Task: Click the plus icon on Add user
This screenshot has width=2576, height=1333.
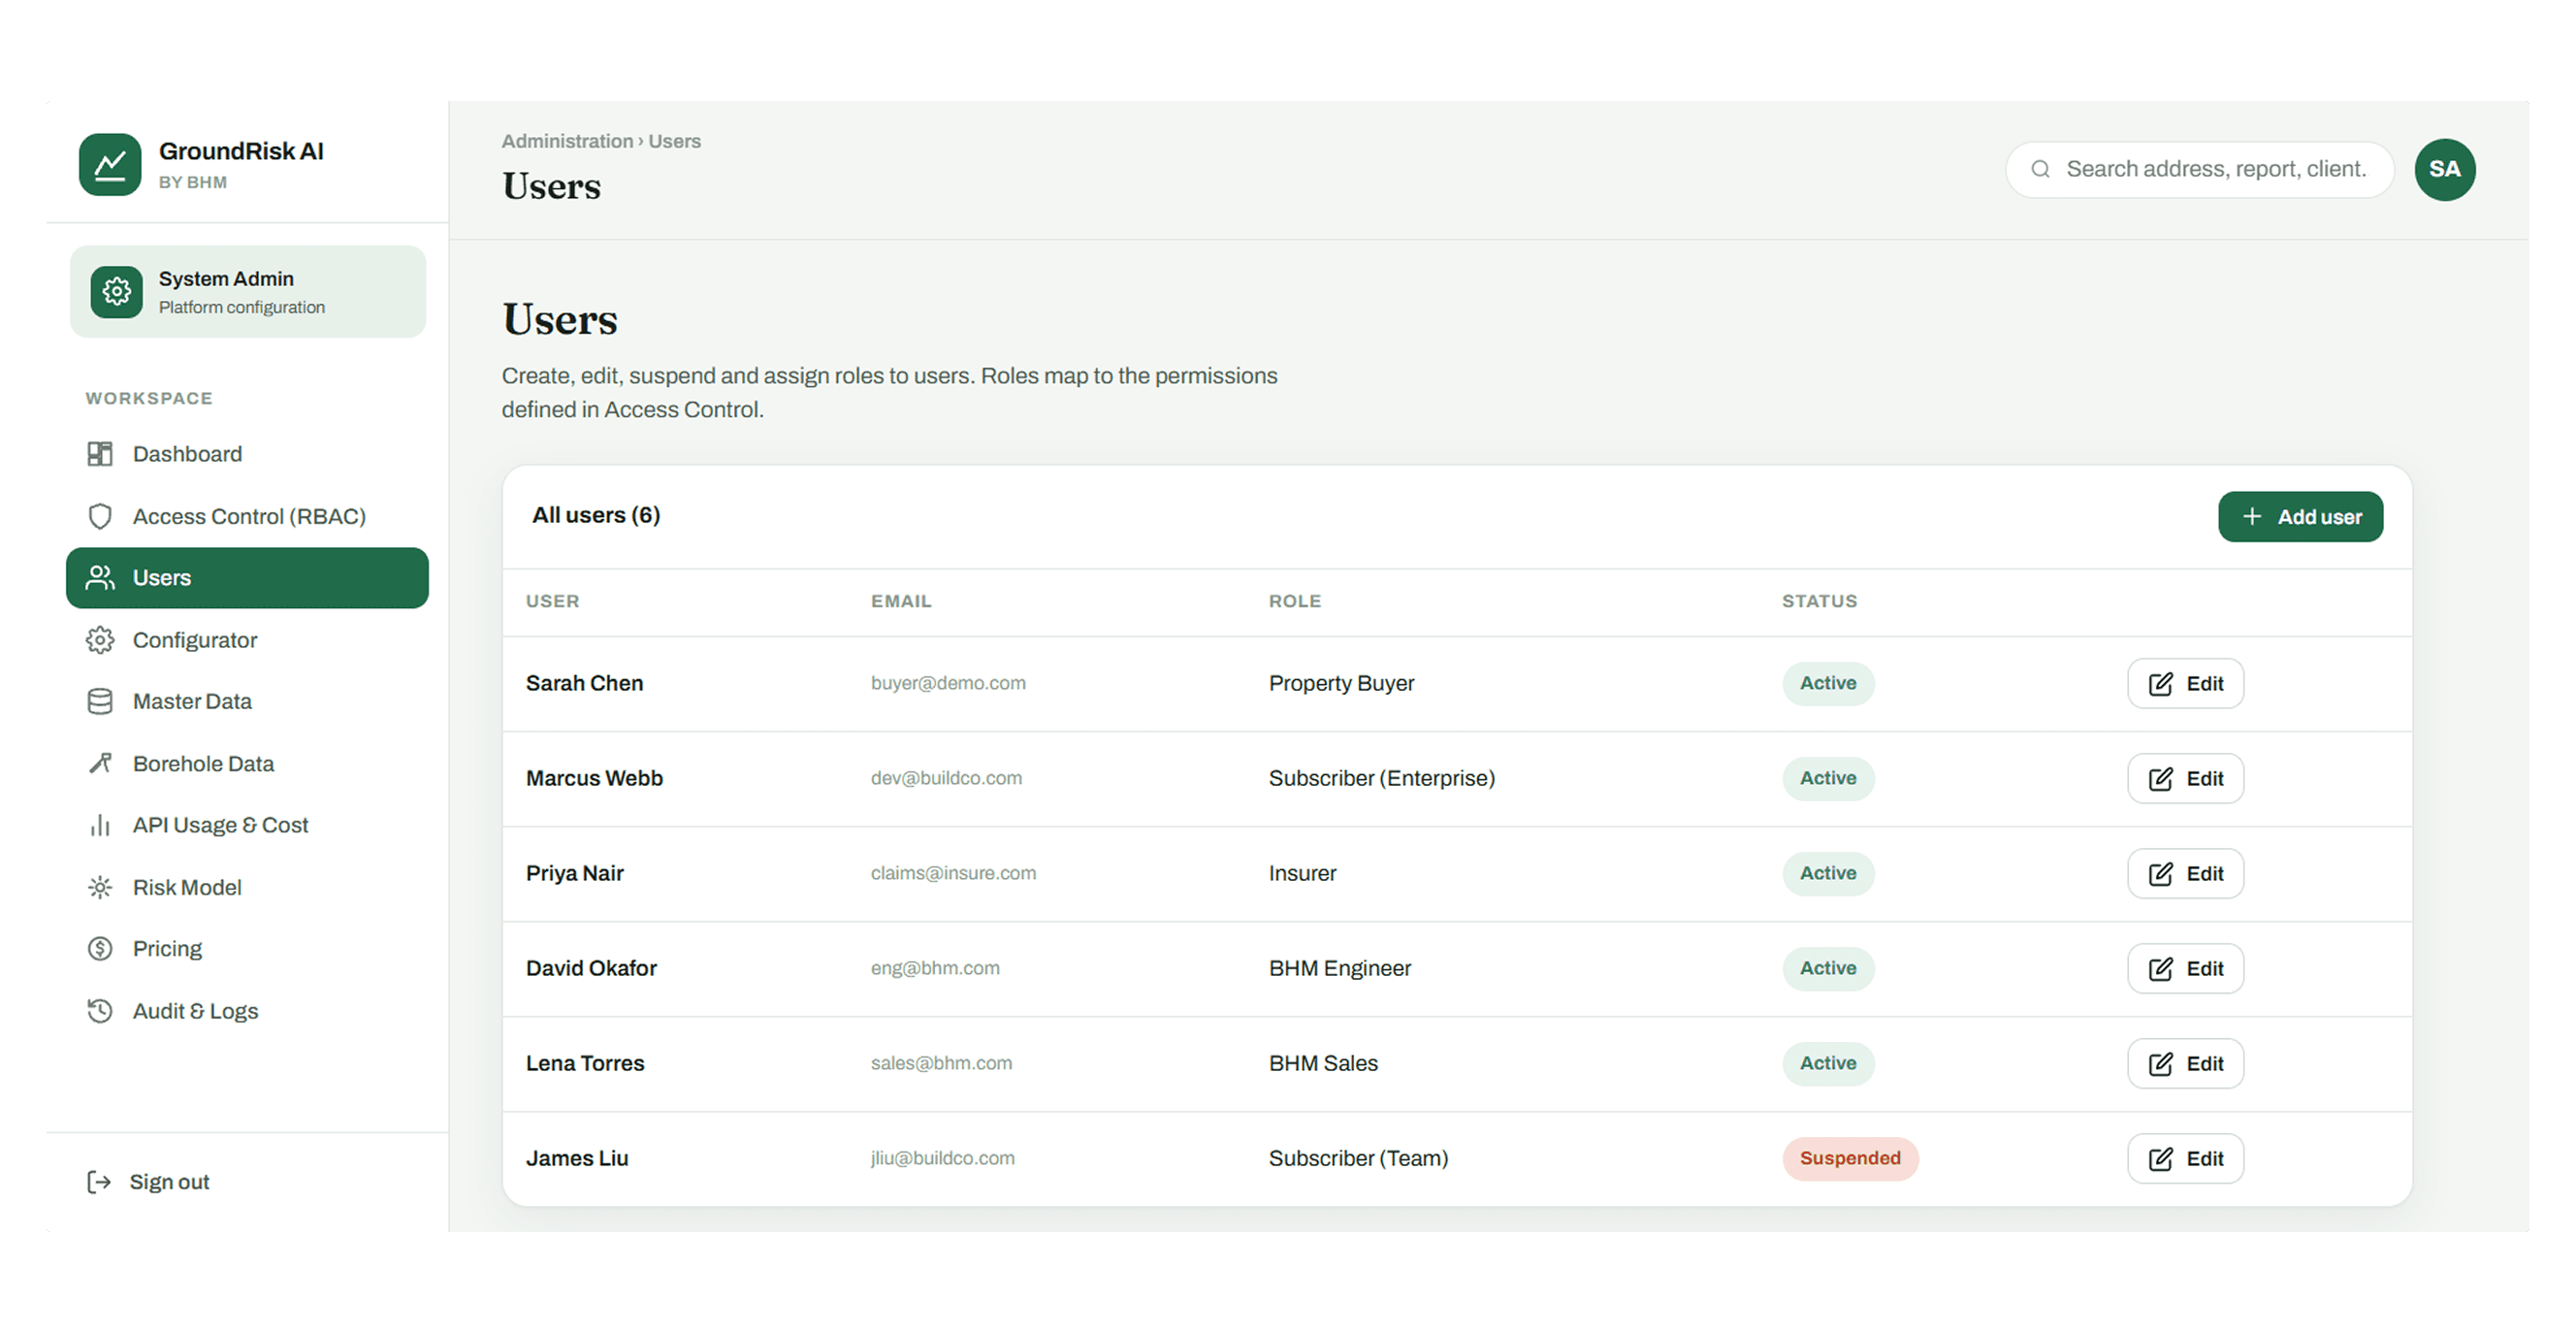Action: pyautogui.click(x=2252, y=516)
